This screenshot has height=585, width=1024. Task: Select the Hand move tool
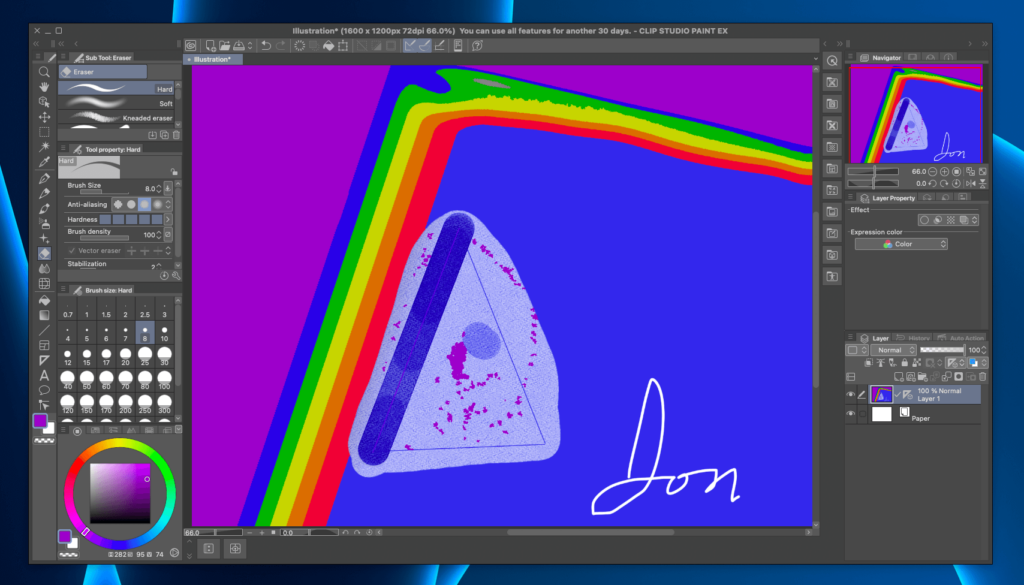(x=44, y=87)
